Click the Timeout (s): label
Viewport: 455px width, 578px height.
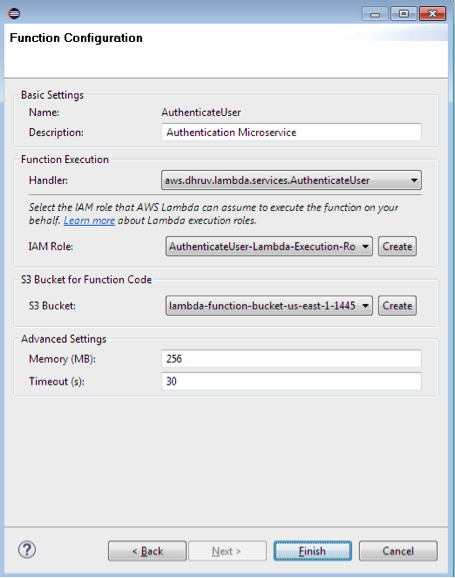pos(57,382)
